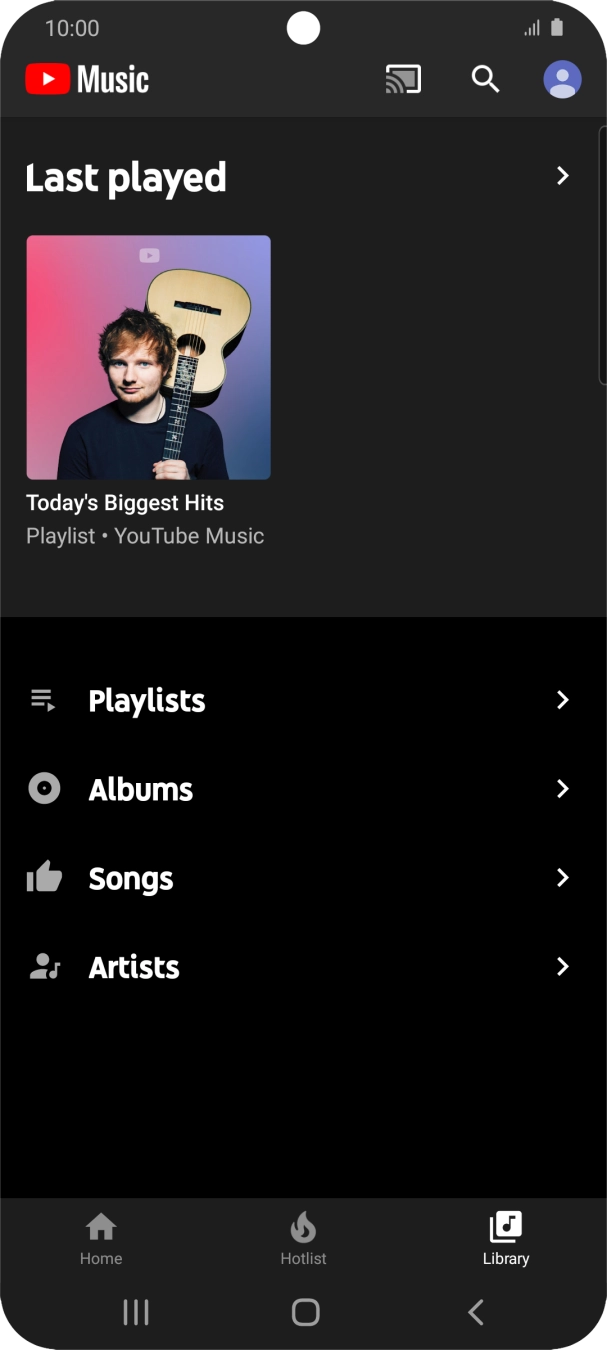Open your account profile avatar
Viewport: 607px width, 1350px height.
562,78
